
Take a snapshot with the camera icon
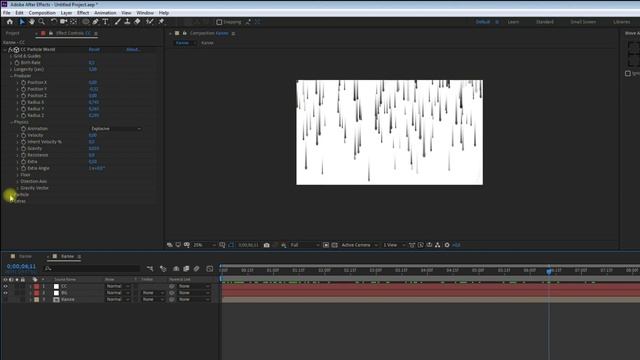tap(267, 245)
